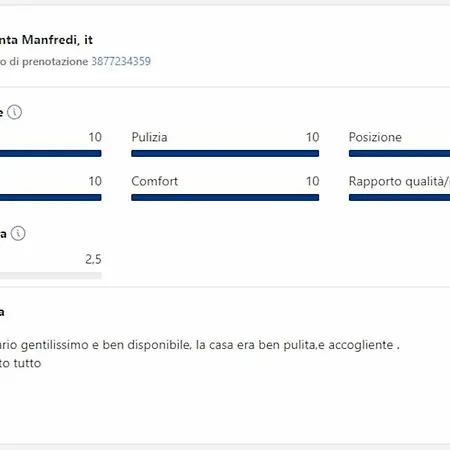This screenshot has height=450, width=450.
Task: Click the 2,5 score value
Action: point(93,259)
